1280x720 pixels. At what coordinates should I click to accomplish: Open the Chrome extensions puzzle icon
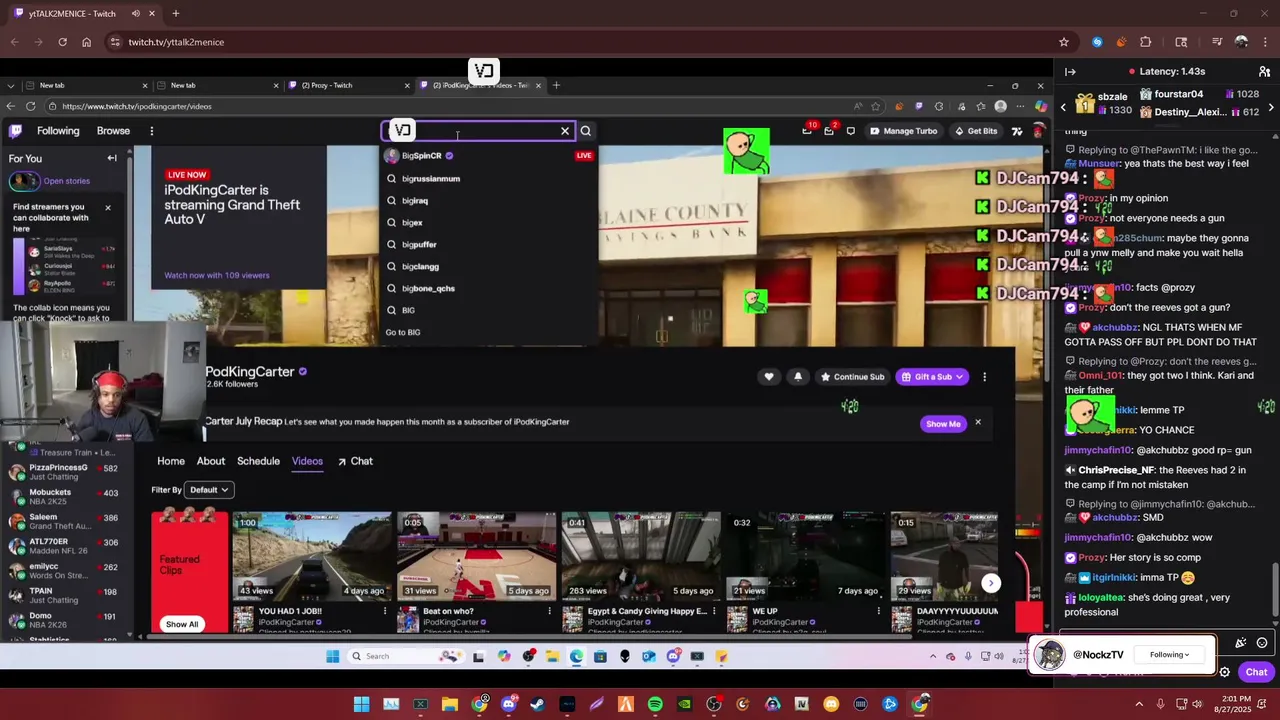[x=1146, y=42]
